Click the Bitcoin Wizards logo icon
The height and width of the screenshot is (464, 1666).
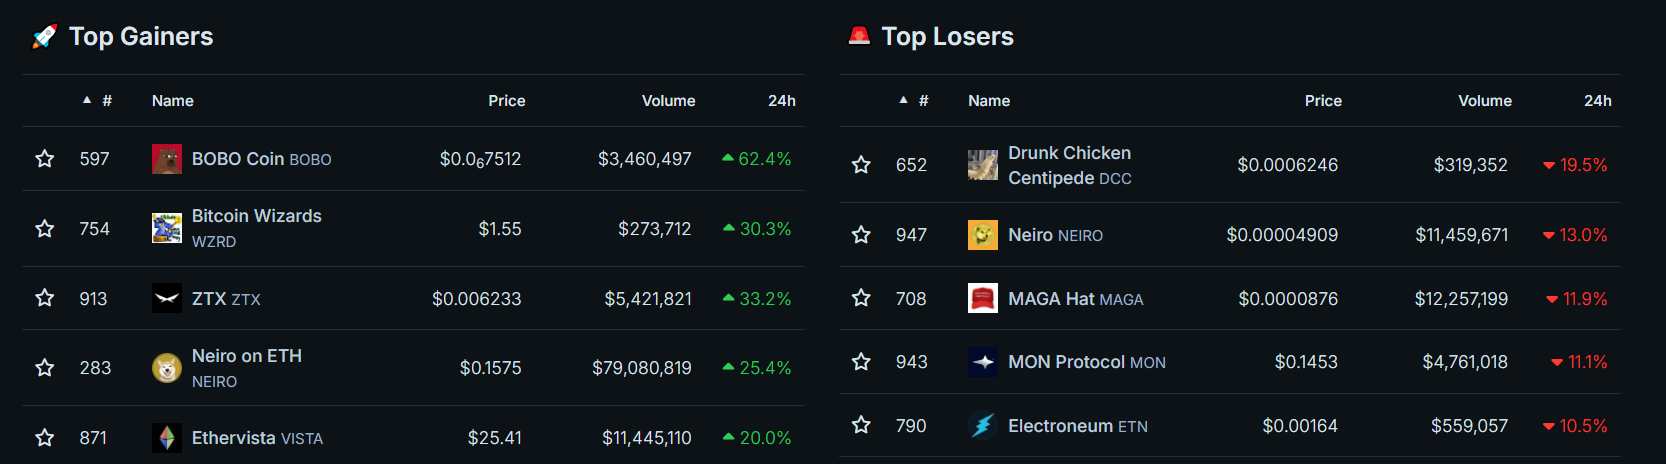166,229
